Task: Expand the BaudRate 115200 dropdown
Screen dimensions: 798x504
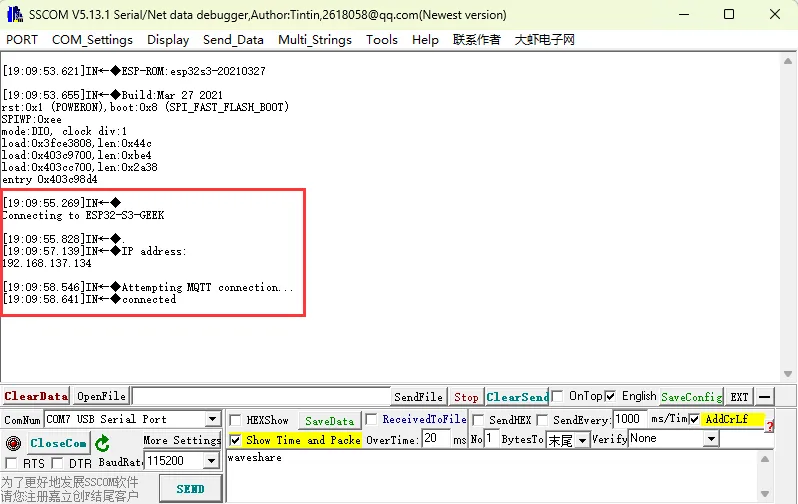Action: 211,461
